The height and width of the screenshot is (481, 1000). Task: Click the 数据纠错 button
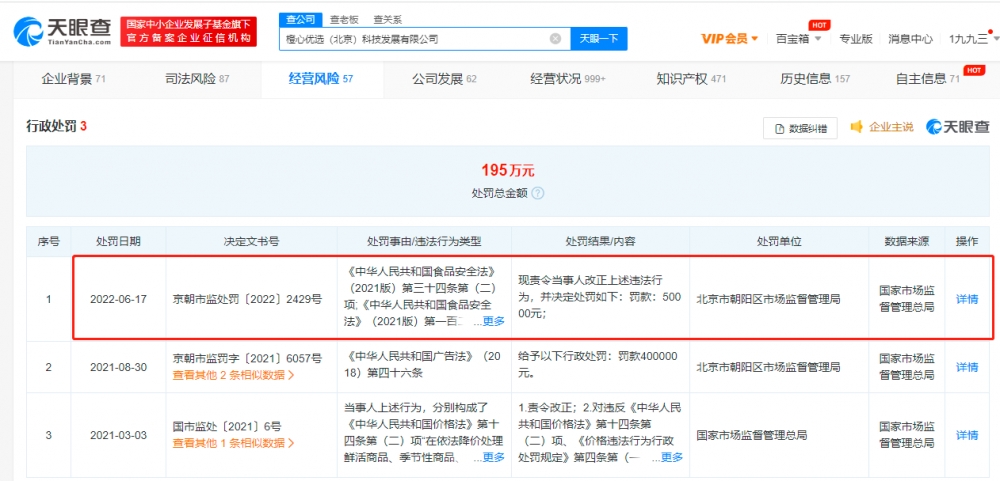pyautogui.click(x=800, y=128)
